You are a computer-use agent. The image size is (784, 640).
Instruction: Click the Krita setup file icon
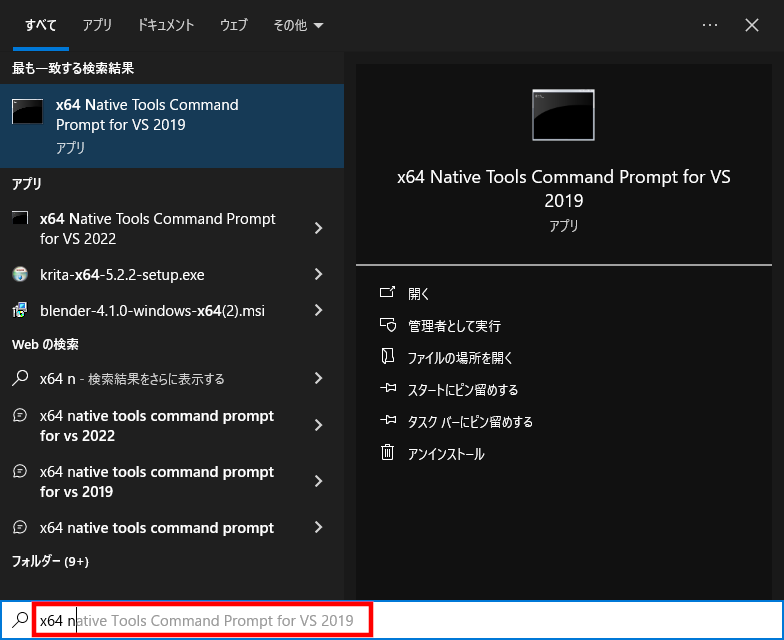[20, 274]
